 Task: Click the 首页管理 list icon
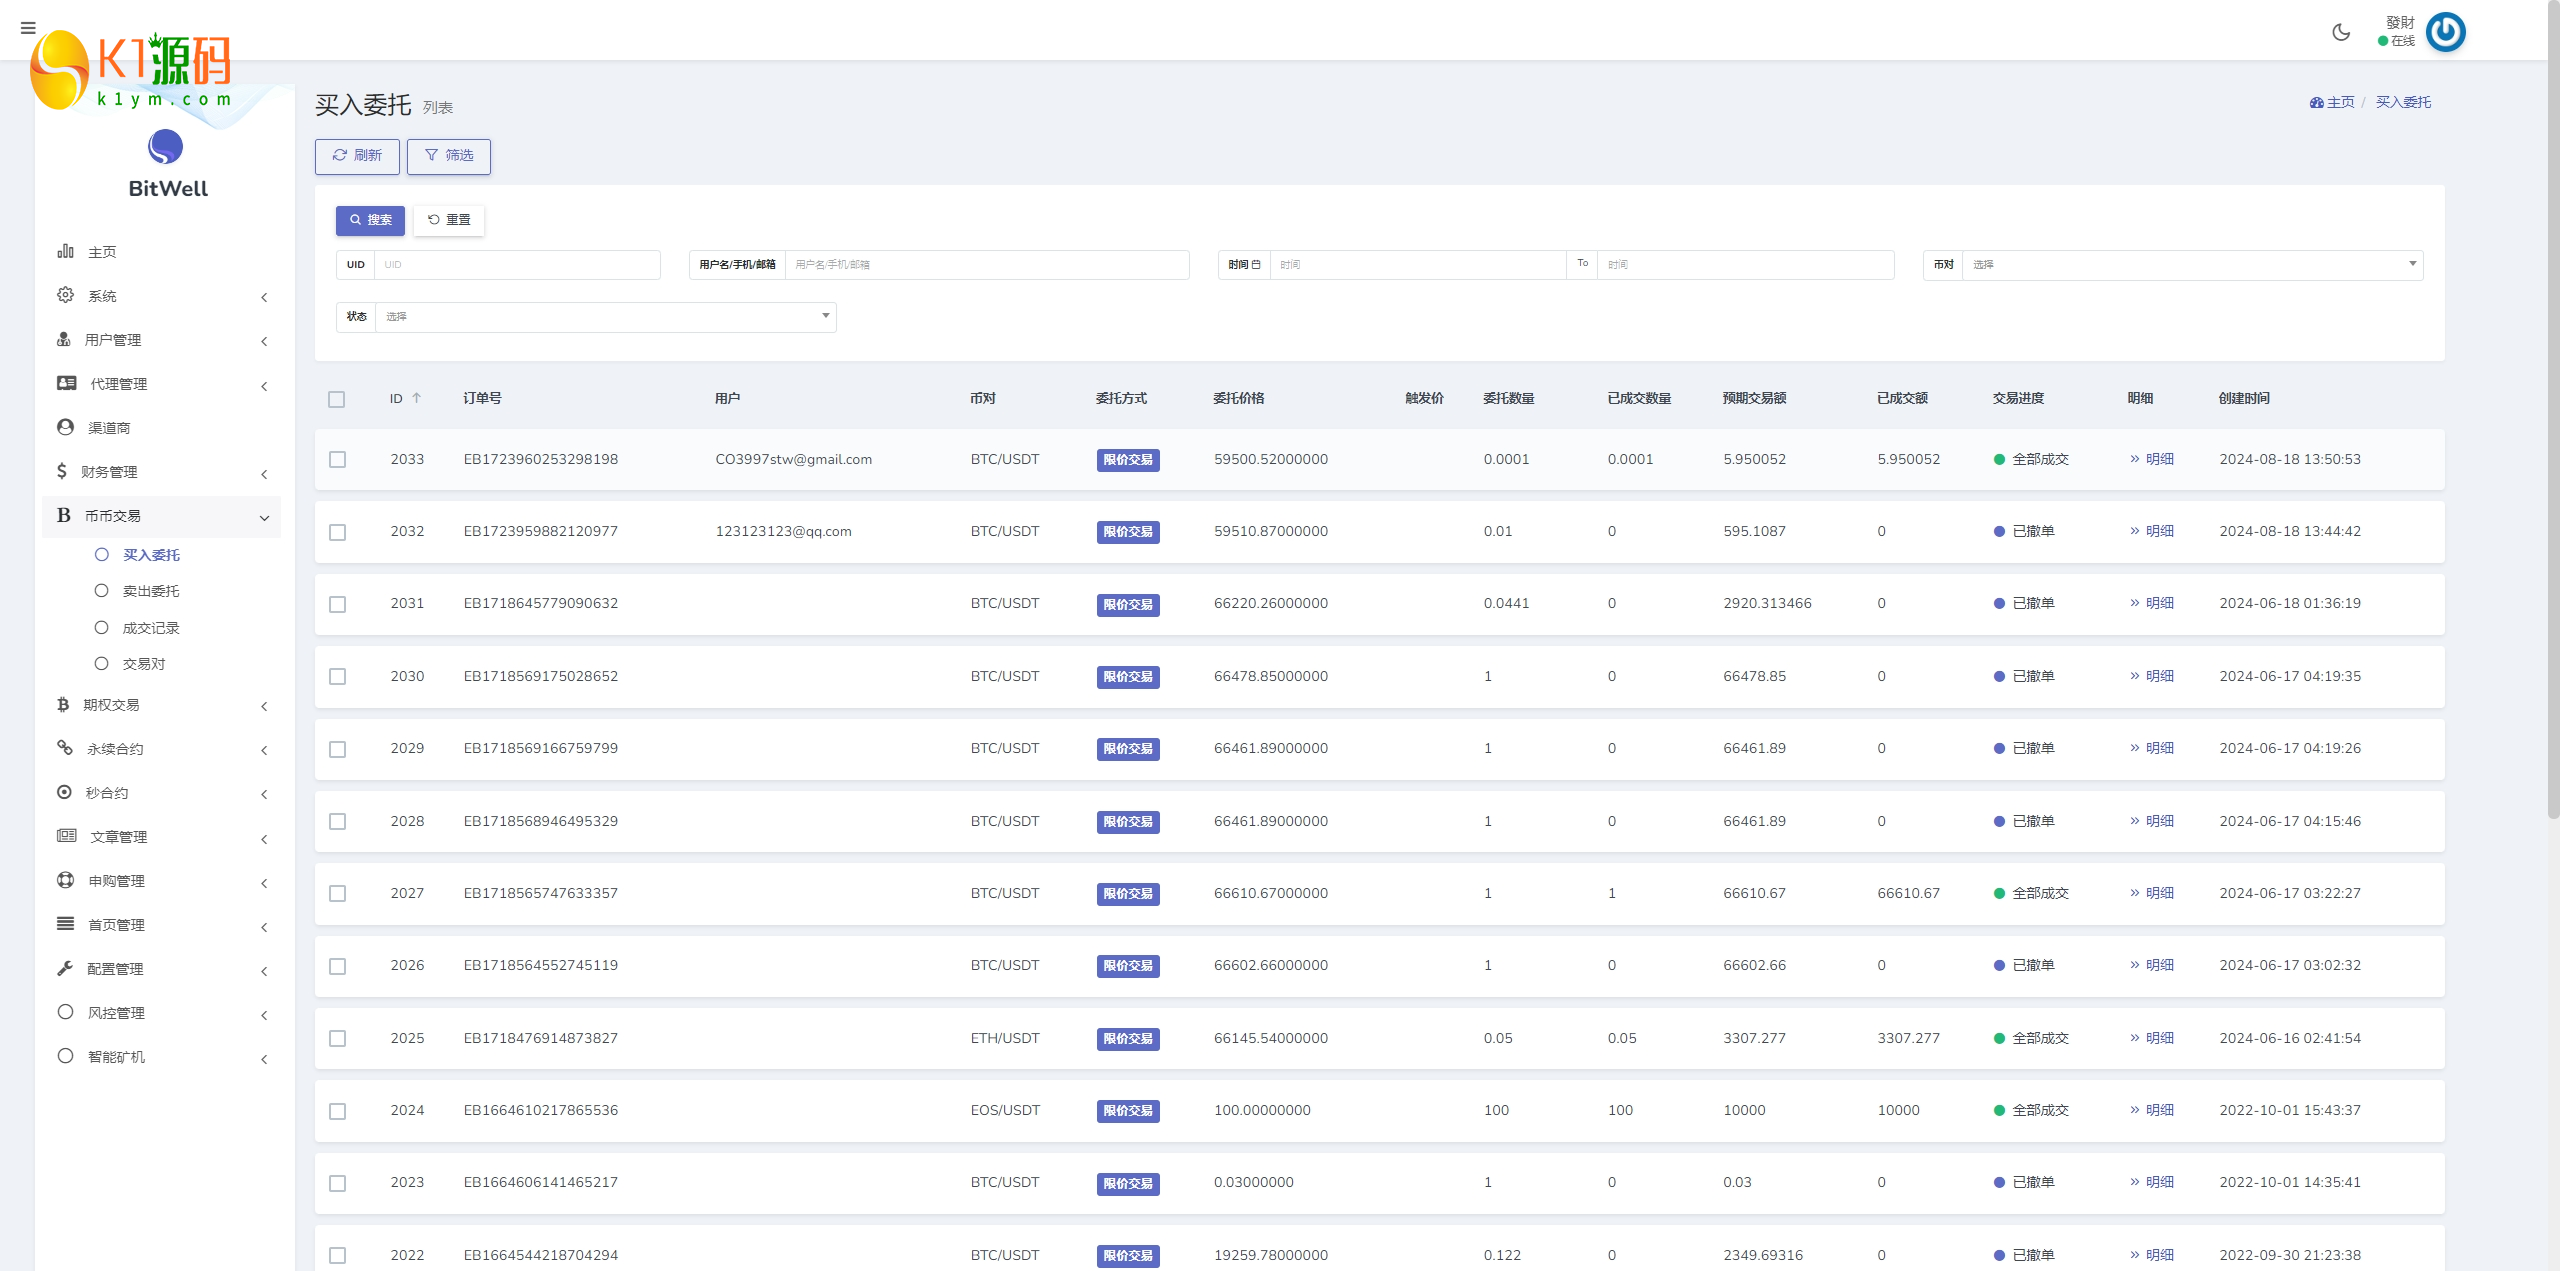(66, 924)
